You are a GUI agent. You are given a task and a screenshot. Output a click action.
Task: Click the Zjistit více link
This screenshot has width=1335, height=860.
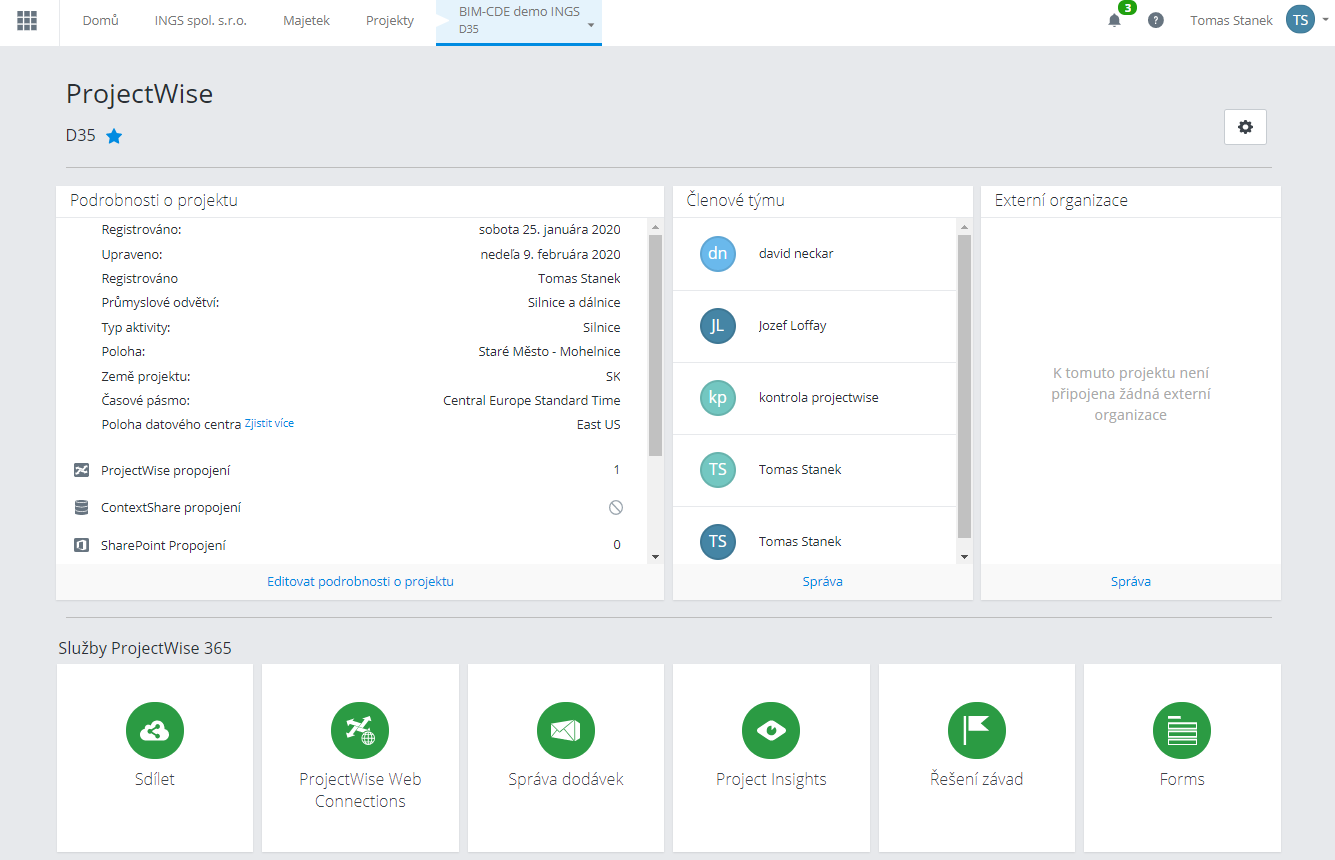269,424
